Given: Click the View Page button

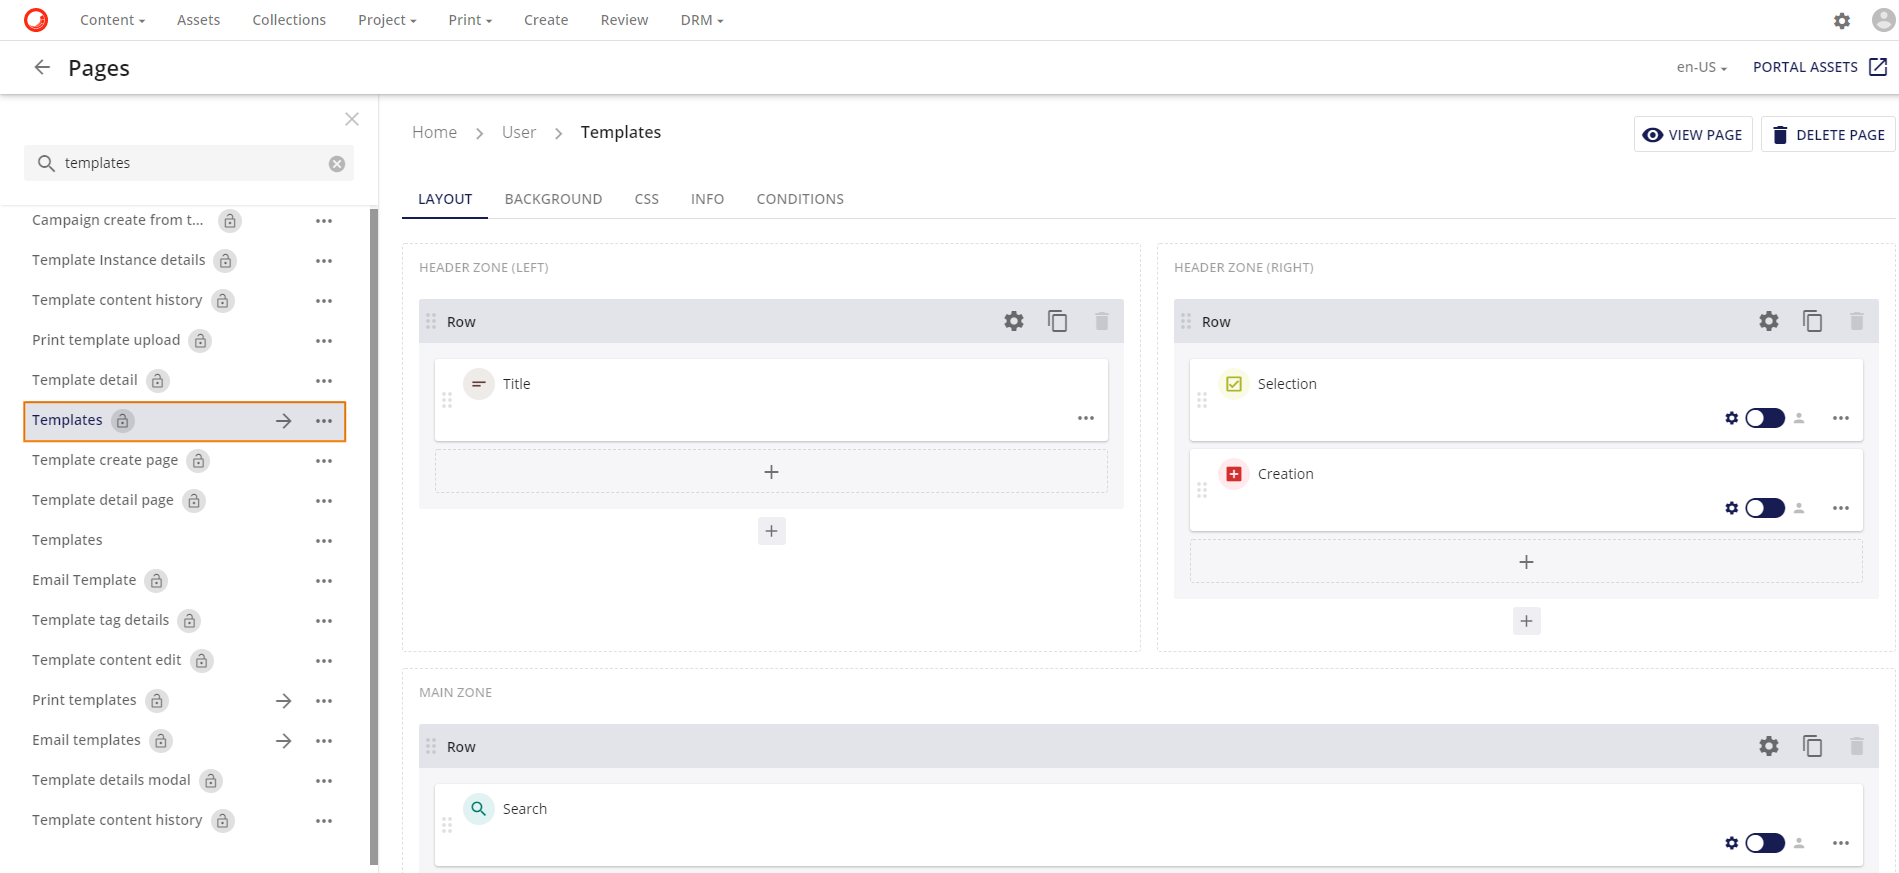Looking at the screenshot, I should pos(1692,135).
